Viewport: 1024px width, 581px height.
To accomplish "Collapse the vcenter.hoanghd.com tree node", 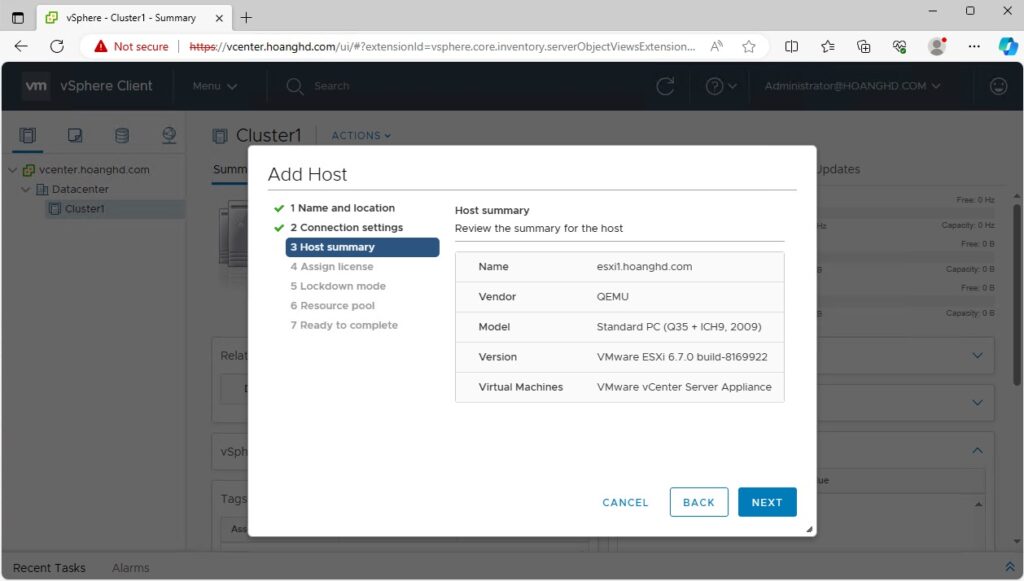I will pyautogui.click(x=12, y=170).
